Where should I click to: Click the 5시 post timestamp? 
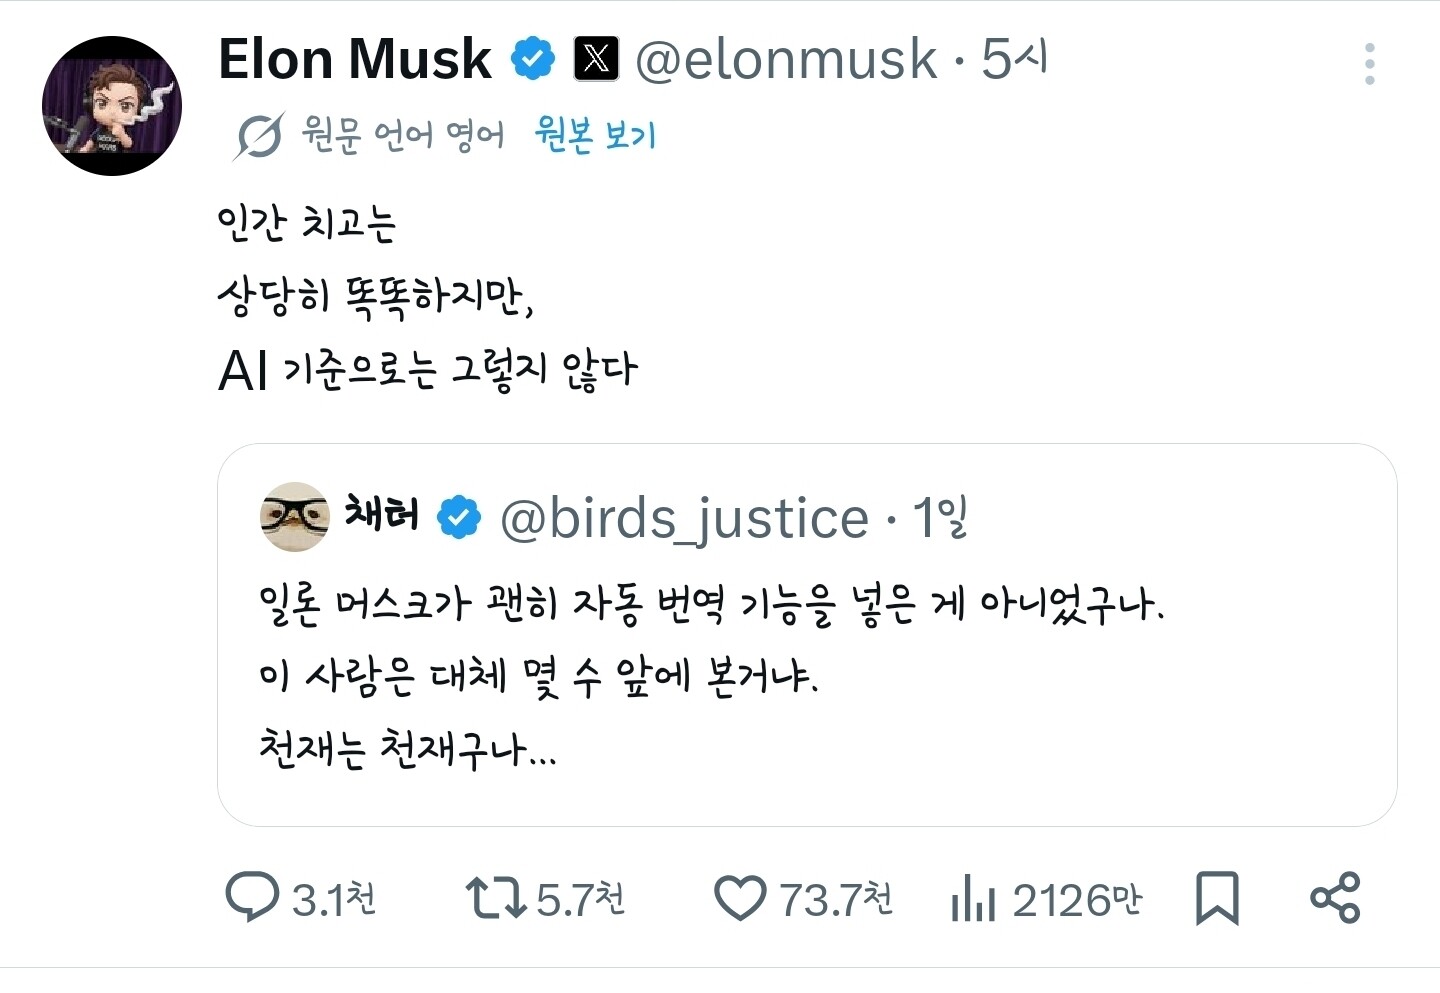click(x=1013, y=60)
